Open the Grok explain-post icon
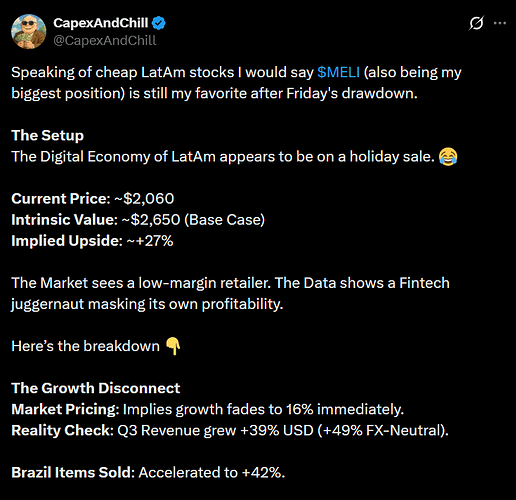The image size is (516, 500). 476,23
